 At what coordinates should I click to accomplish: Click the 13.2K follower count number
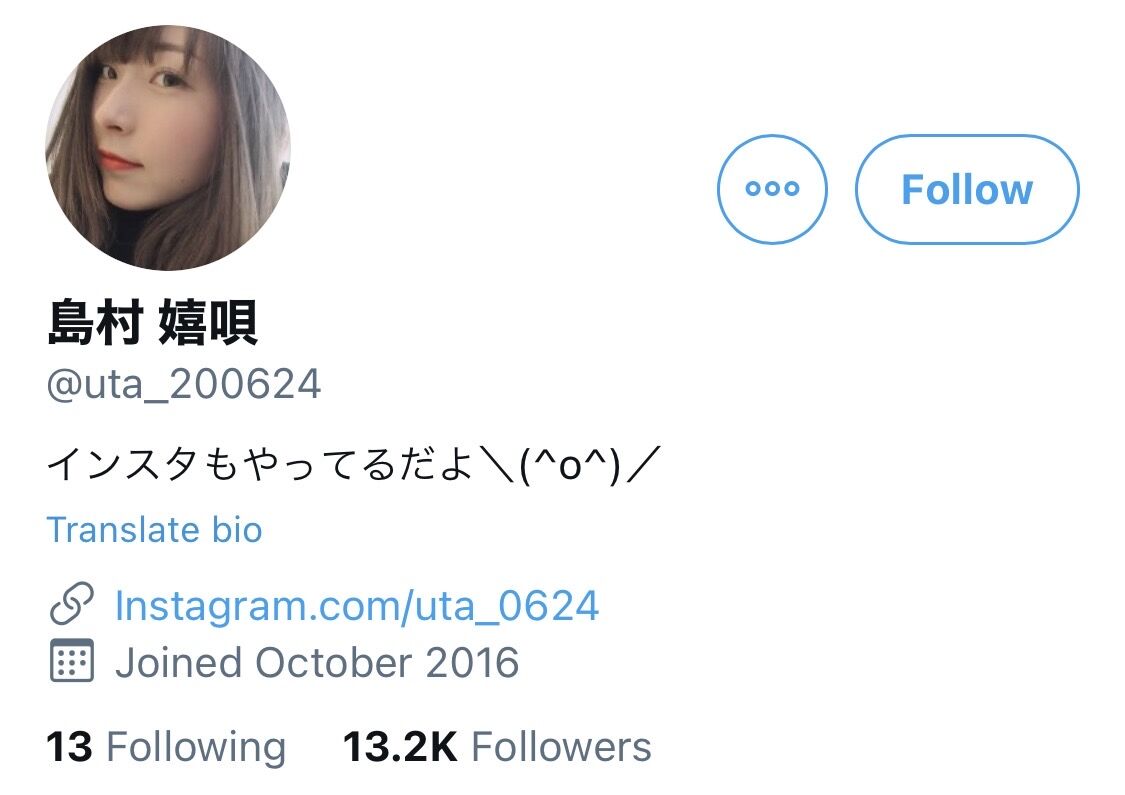click(400, 747)
